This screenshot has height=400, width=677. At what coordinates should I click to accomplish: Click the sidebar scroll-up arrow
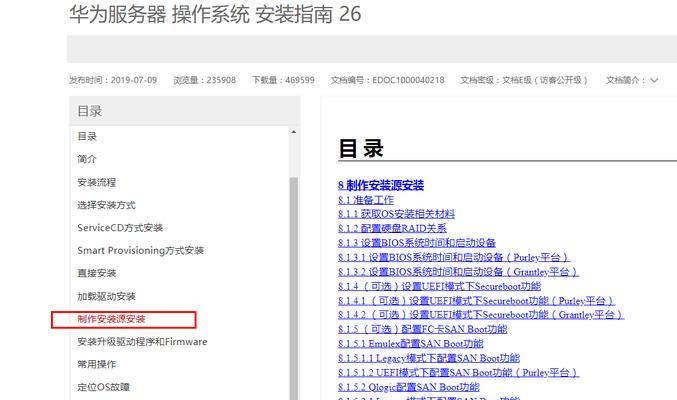(x=294, y=132)
